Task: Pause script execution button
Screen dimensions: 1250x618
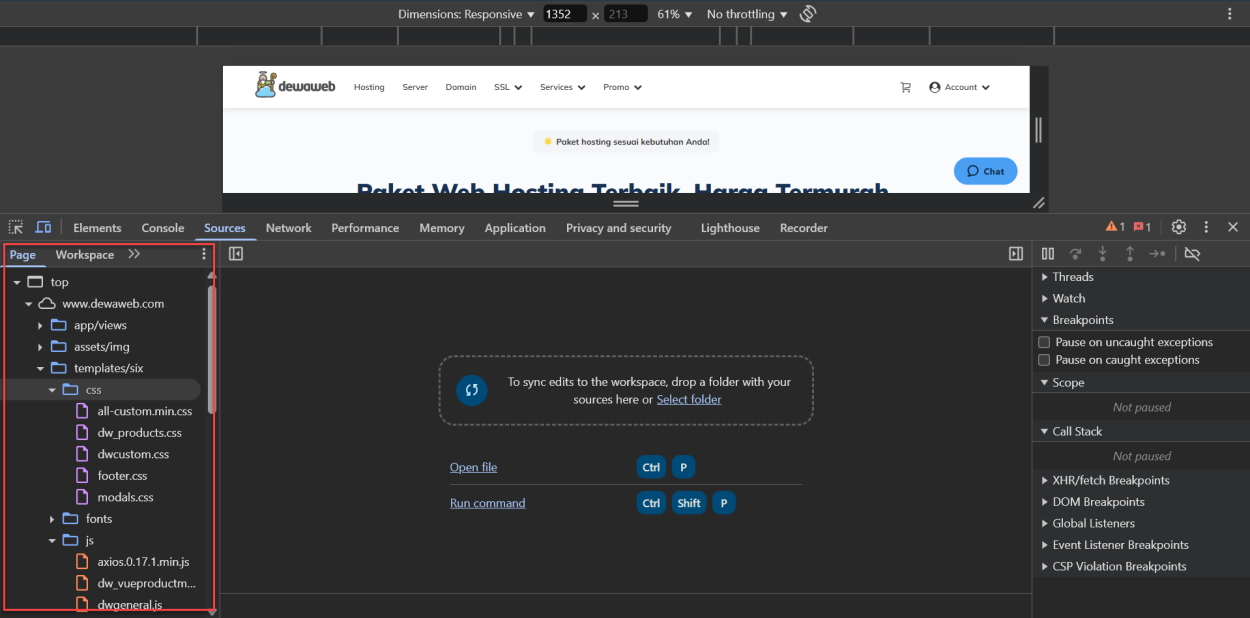Action: click(1048, 254)
